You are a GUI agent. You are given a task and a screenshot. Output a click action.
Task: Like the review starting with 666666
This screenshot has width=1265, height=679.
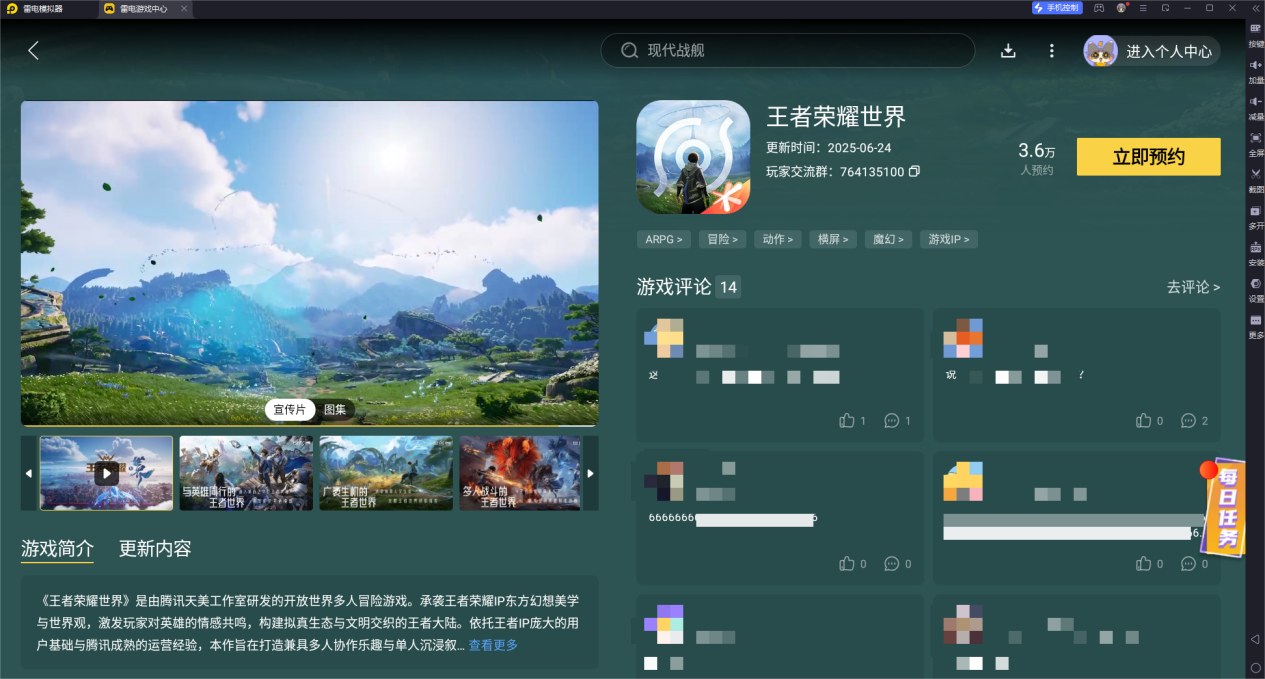847,564
